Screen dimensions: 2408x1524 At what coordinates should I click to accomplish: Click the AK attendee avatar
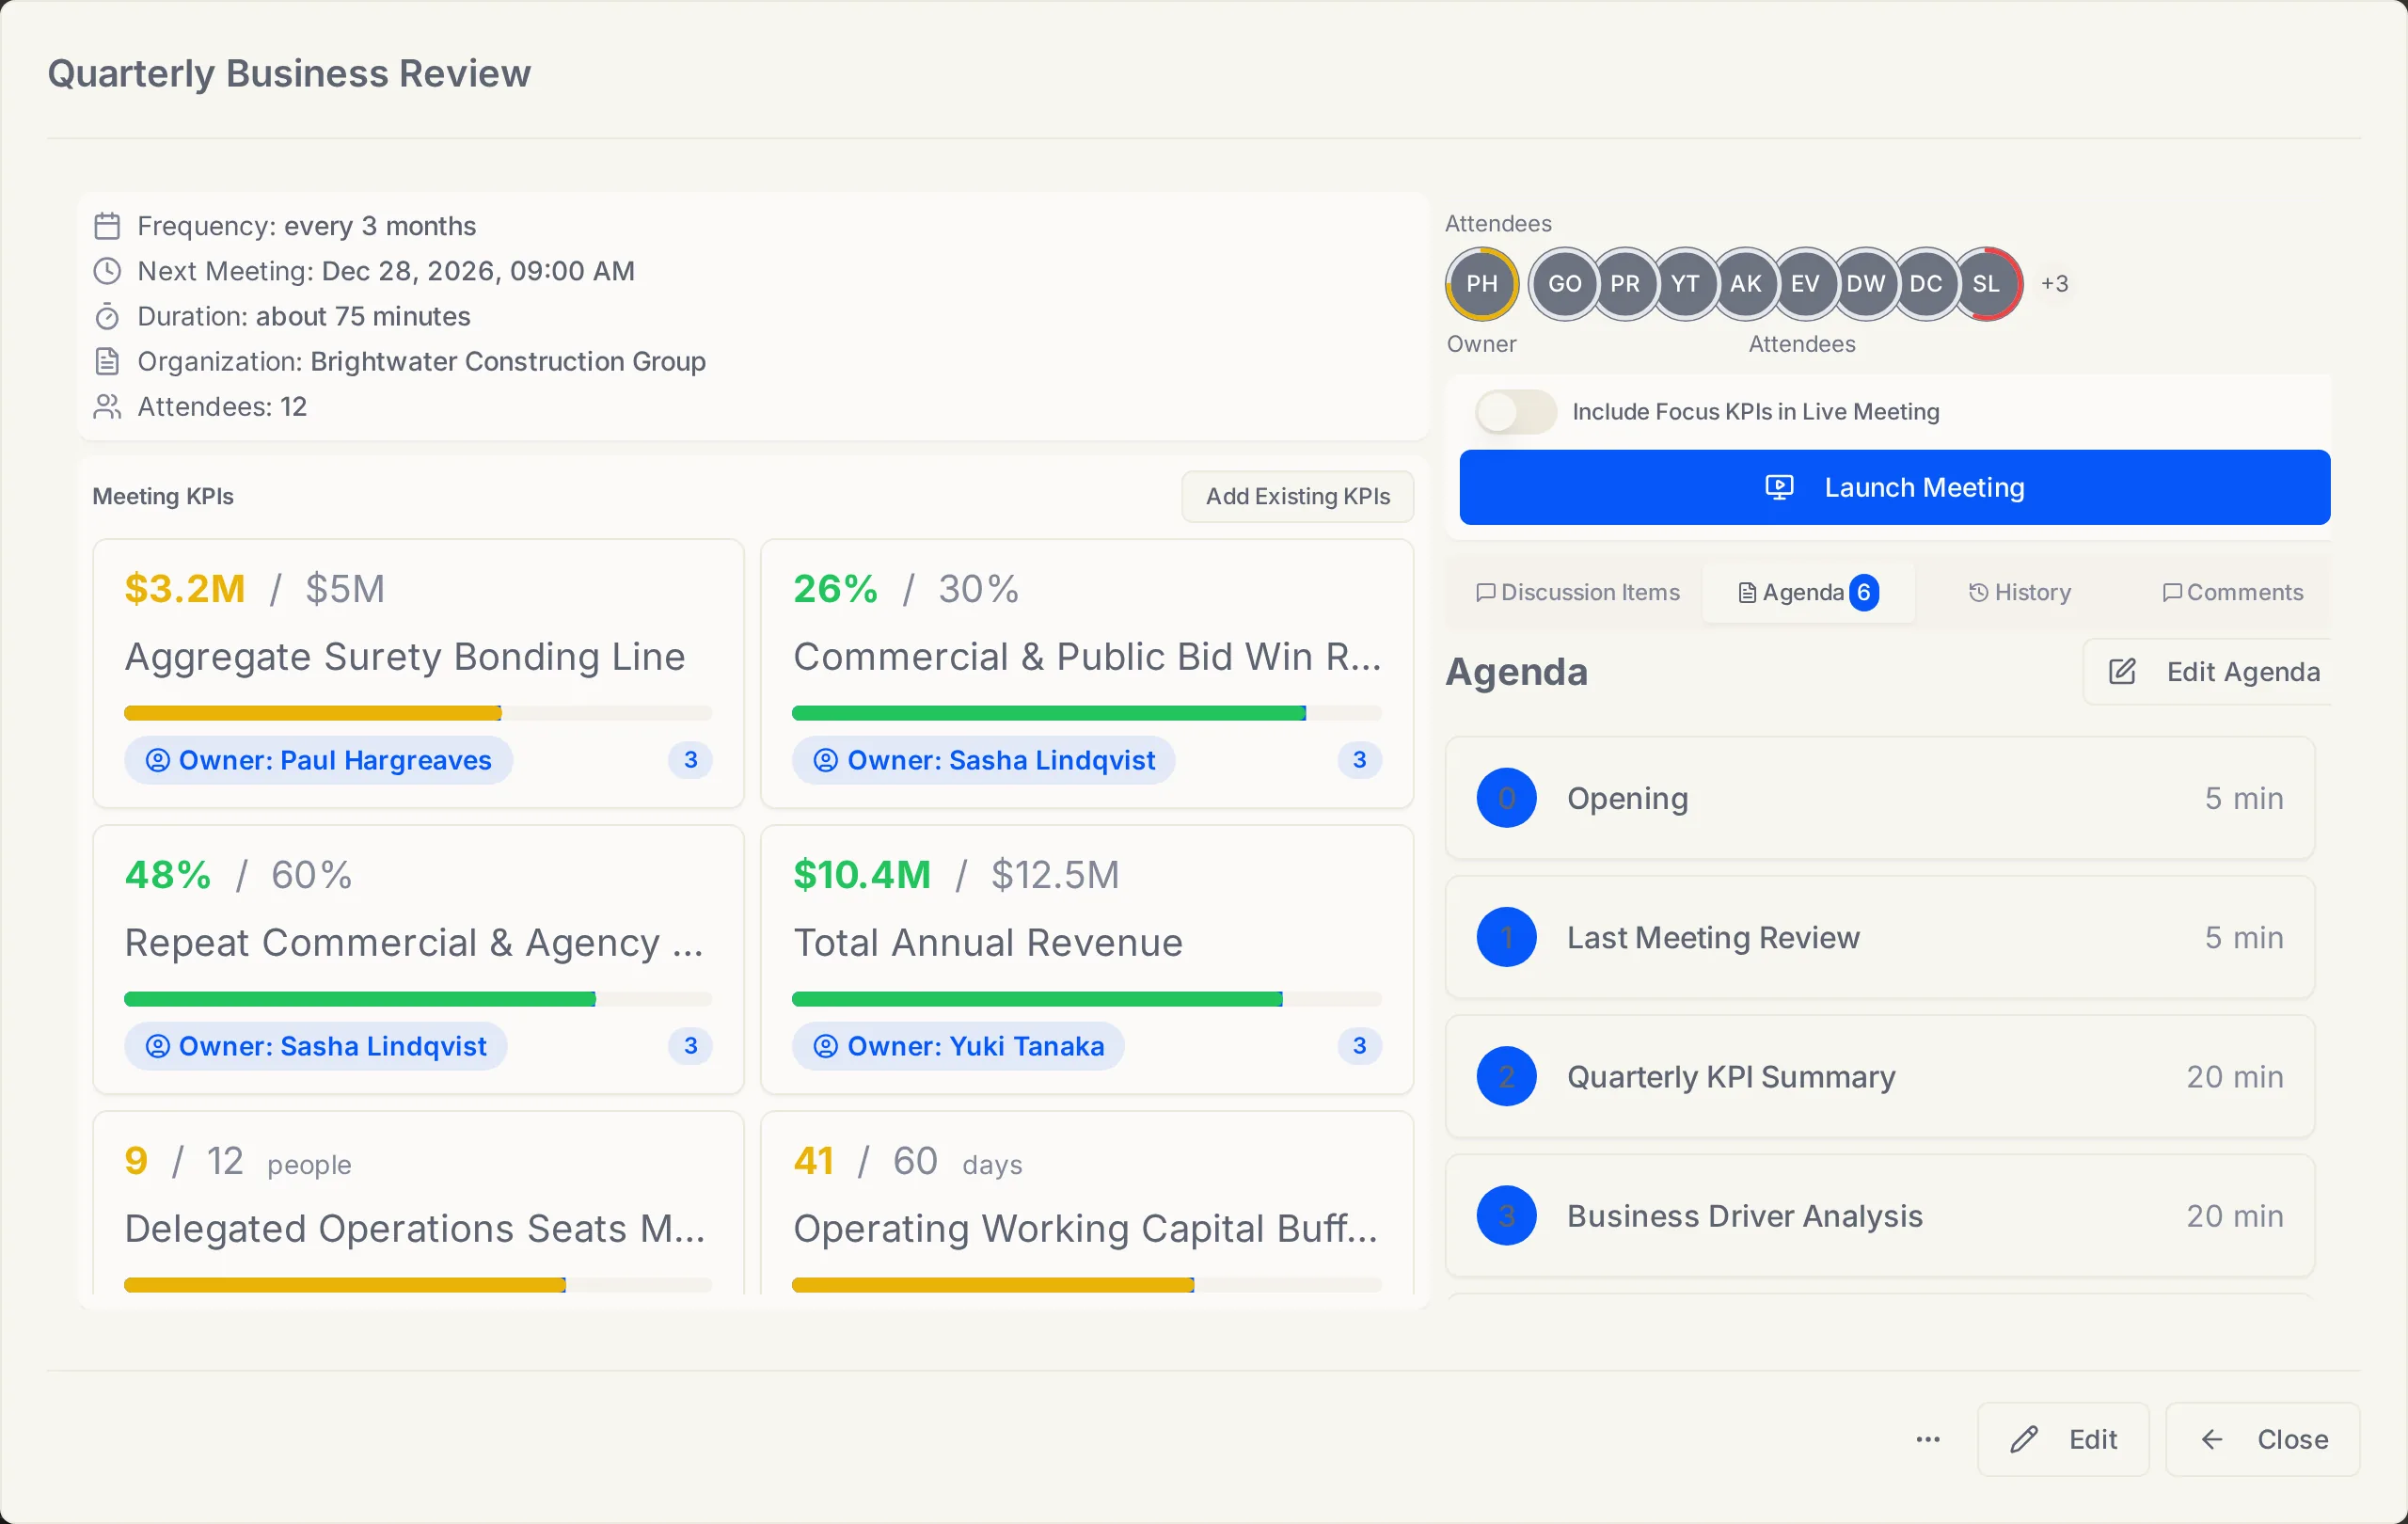(1745, 284)
